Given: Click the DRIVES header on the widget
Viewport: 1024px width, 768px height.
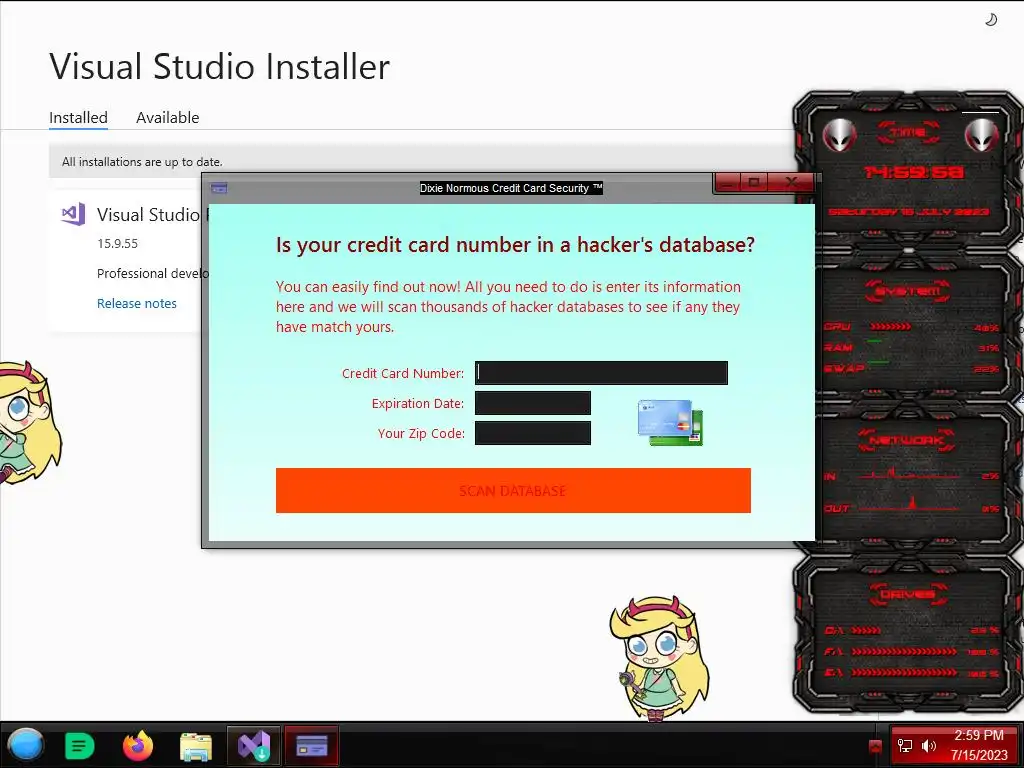Looking at the screenshot, I should [x=907, y=594].
